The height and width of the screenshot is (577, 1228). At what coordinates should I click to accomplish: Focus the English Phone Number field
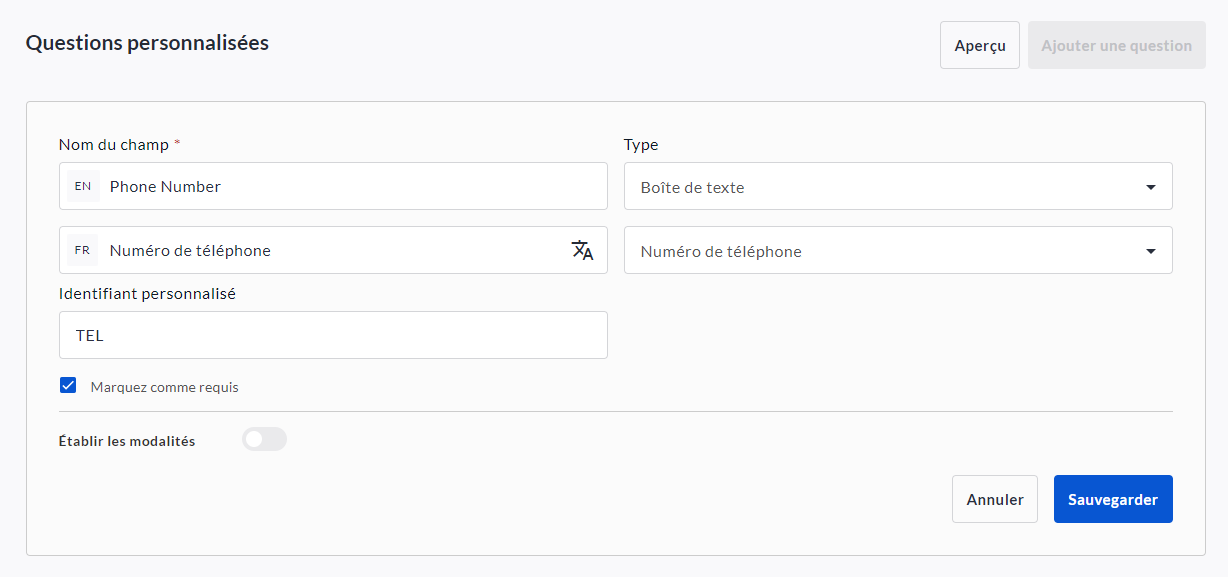click(350, 186)
